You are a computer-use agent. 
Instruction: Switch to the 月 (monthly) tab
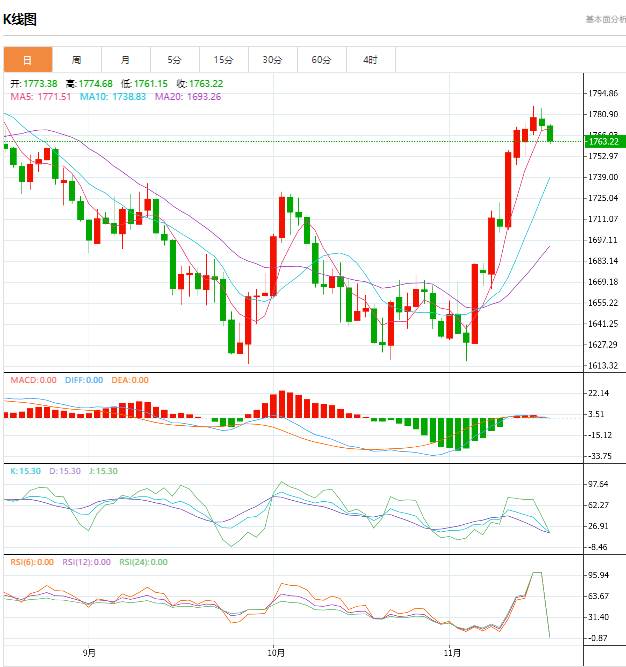click(125, 60)
